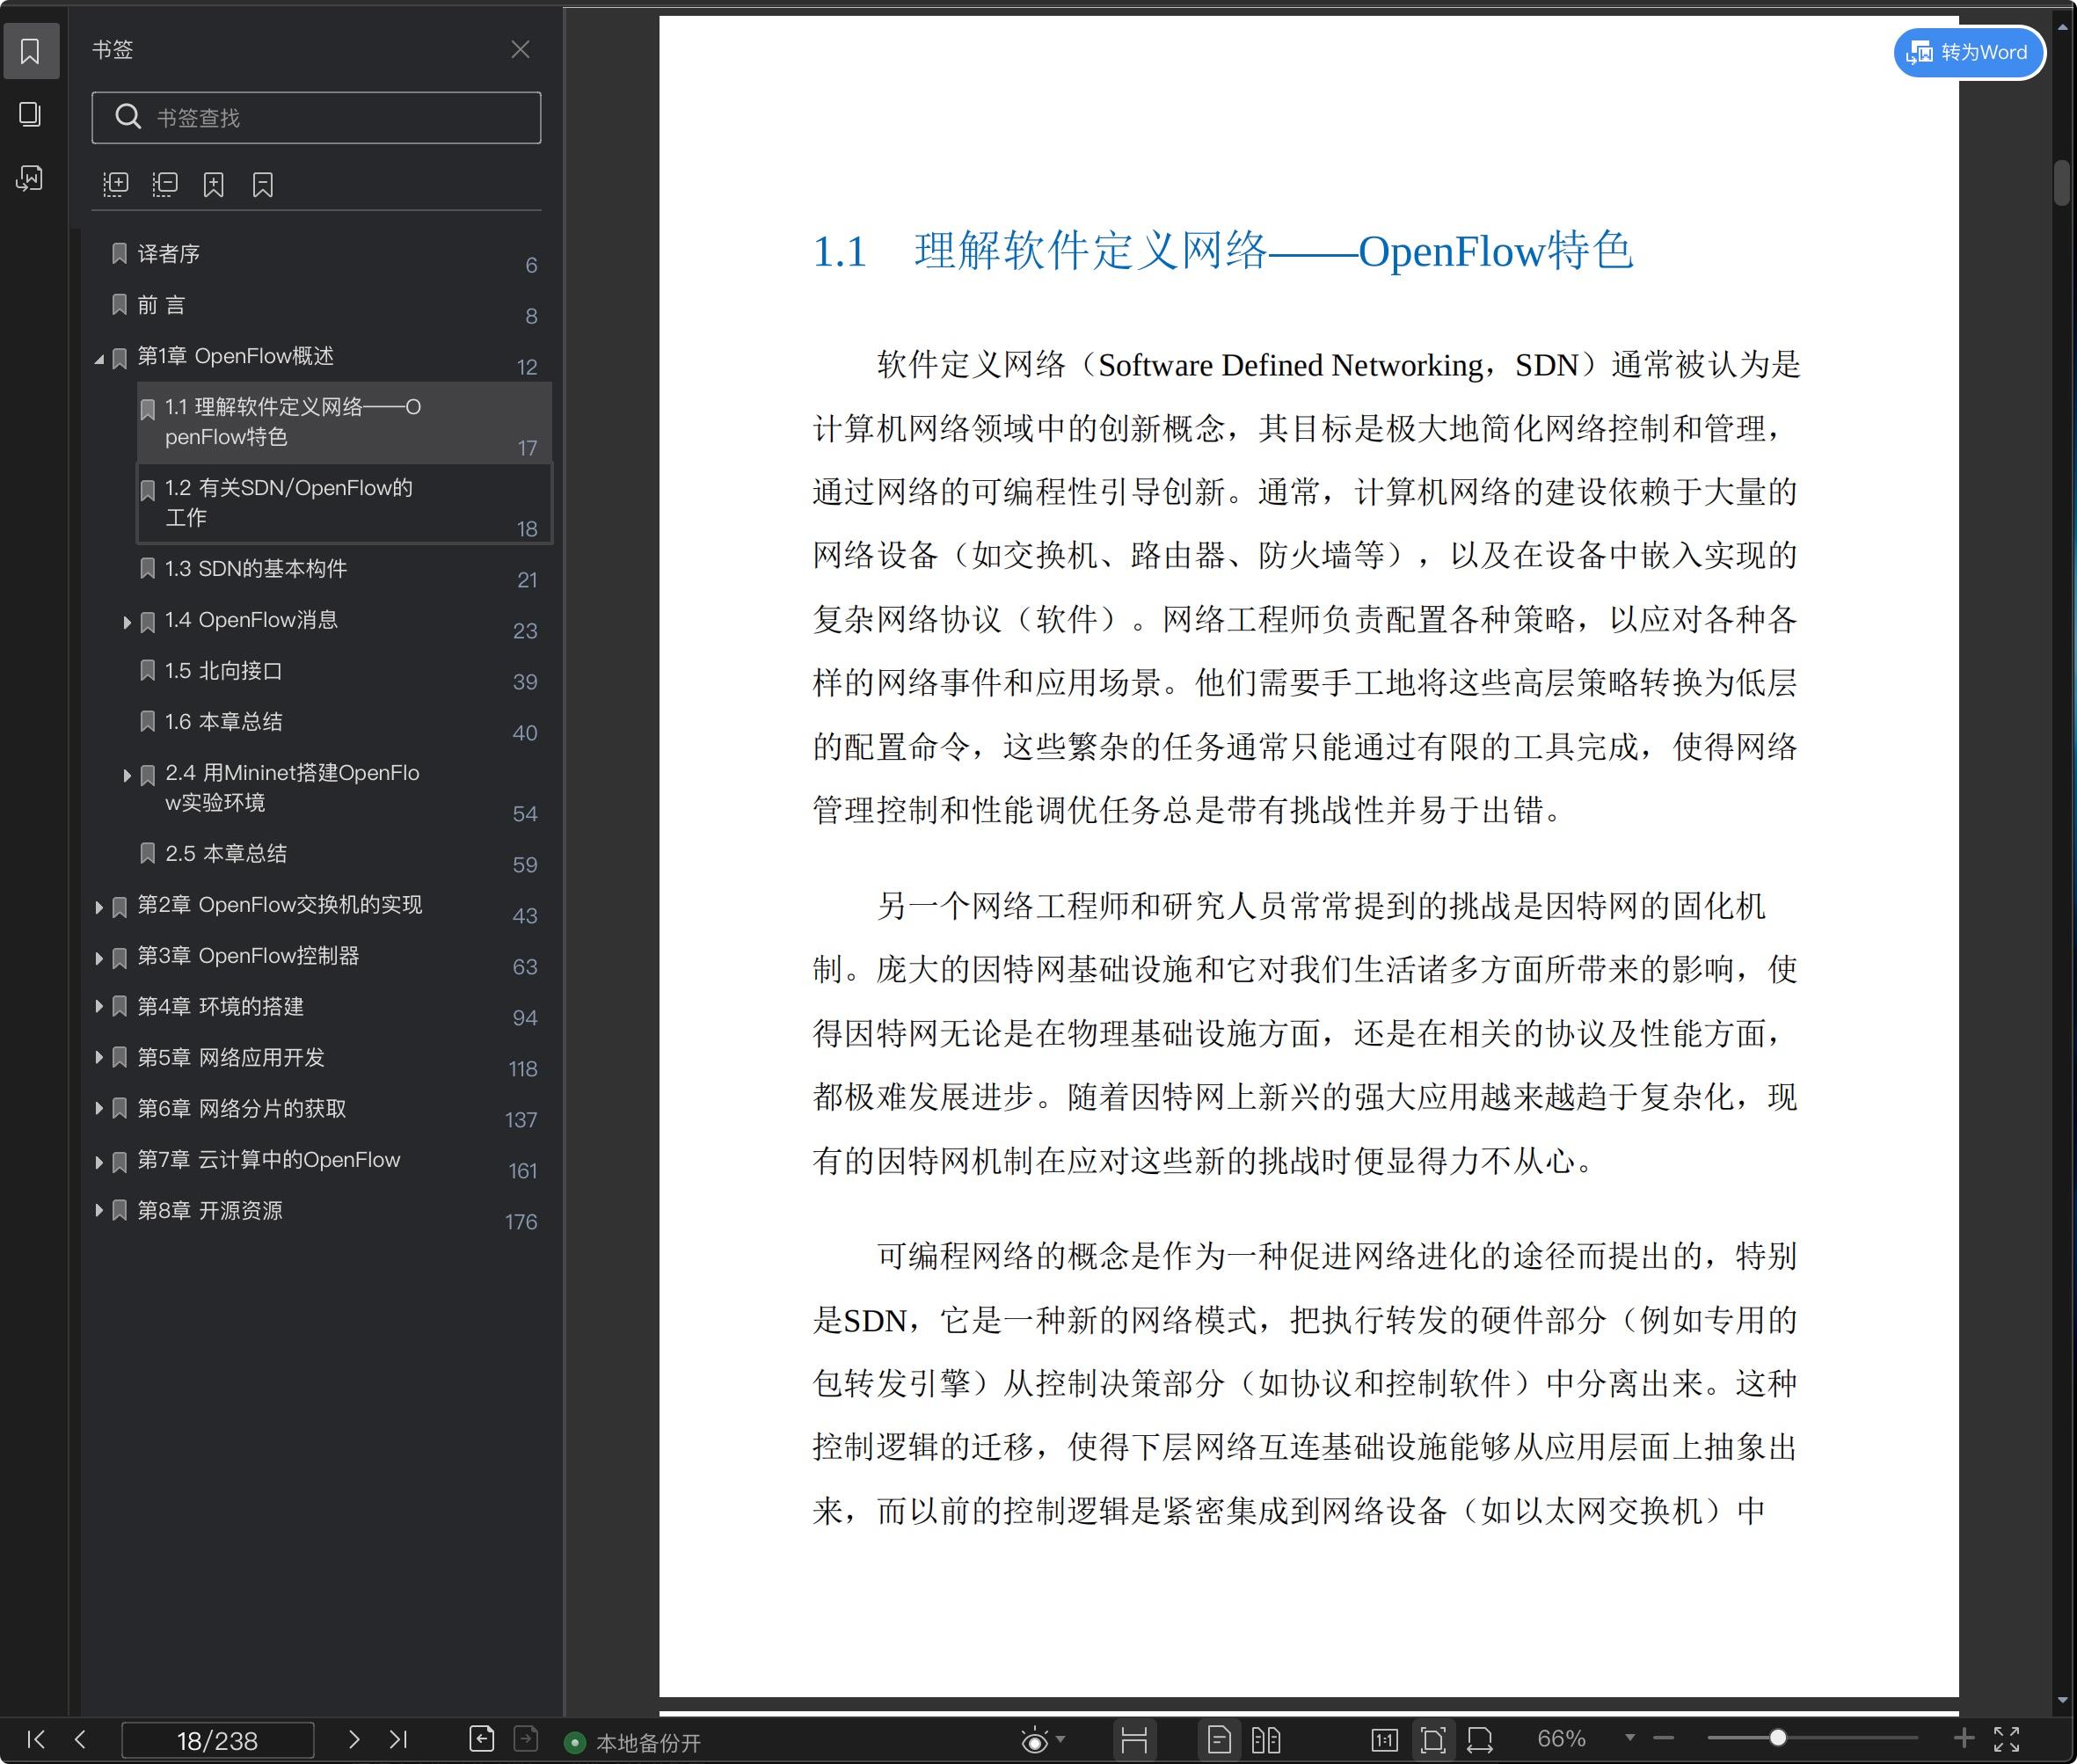Expand 第8章 开源资源
2077x1764 pixels.
click(x=99, y=1210)
